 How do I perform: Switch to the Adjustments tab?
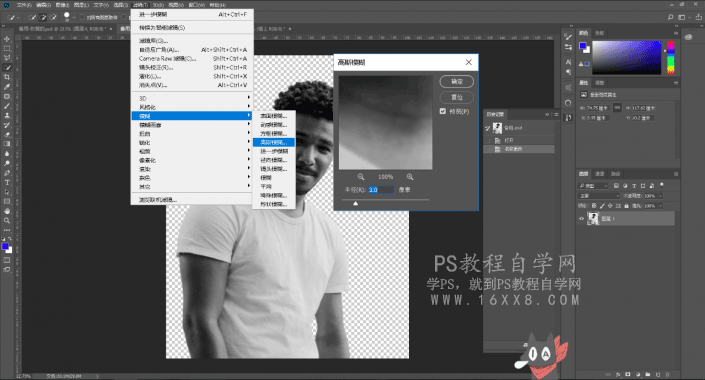coord(600,83)
